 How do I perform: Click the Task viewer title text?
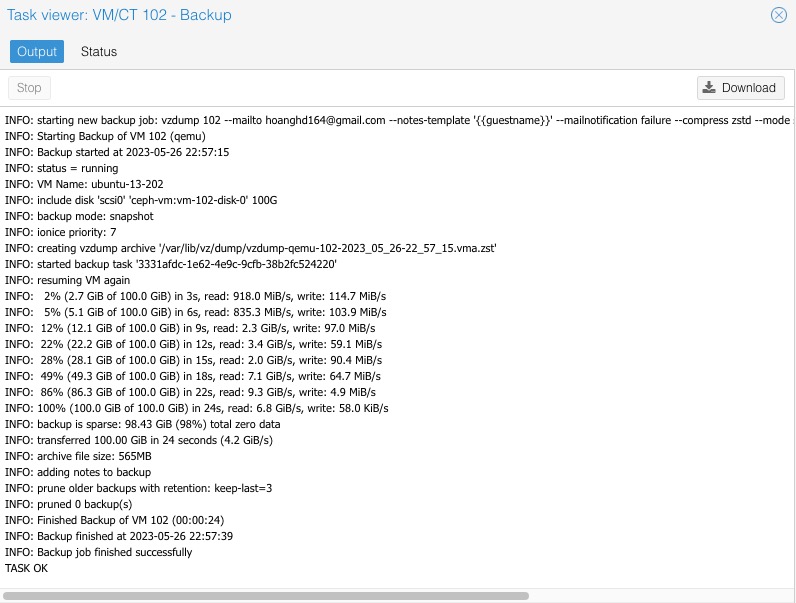click(x=119, y=15)
